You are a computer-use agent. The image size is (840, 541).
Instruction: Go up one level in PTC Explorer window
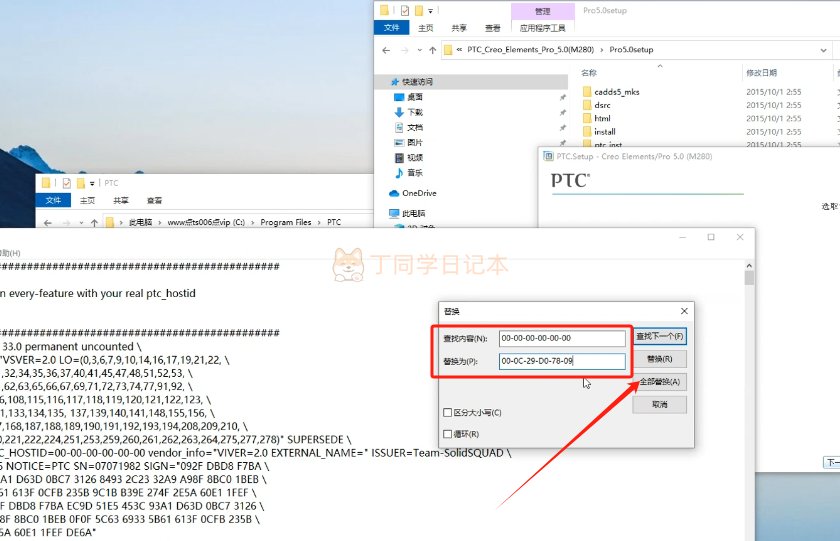[x=94, y=223]
